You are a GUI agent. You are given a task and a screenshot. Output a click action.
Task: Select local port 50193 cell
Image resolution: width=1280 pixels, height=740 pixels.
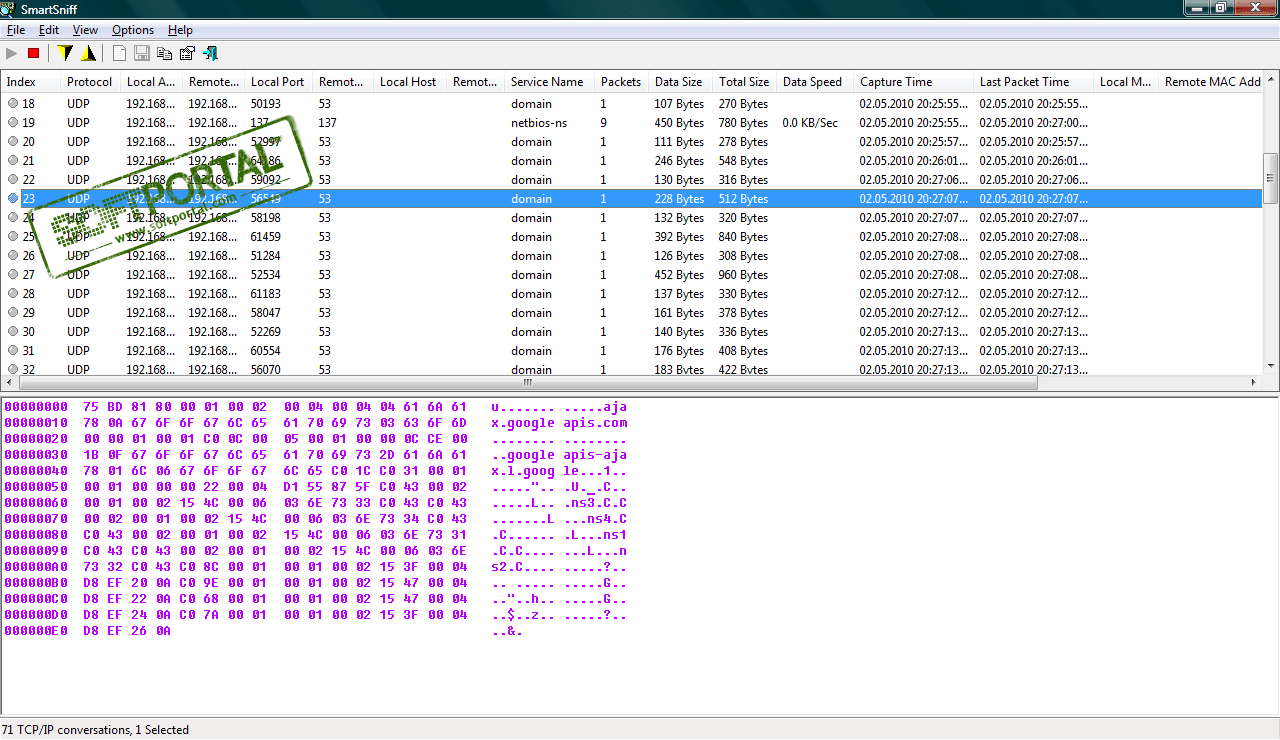tap(265, 104)
